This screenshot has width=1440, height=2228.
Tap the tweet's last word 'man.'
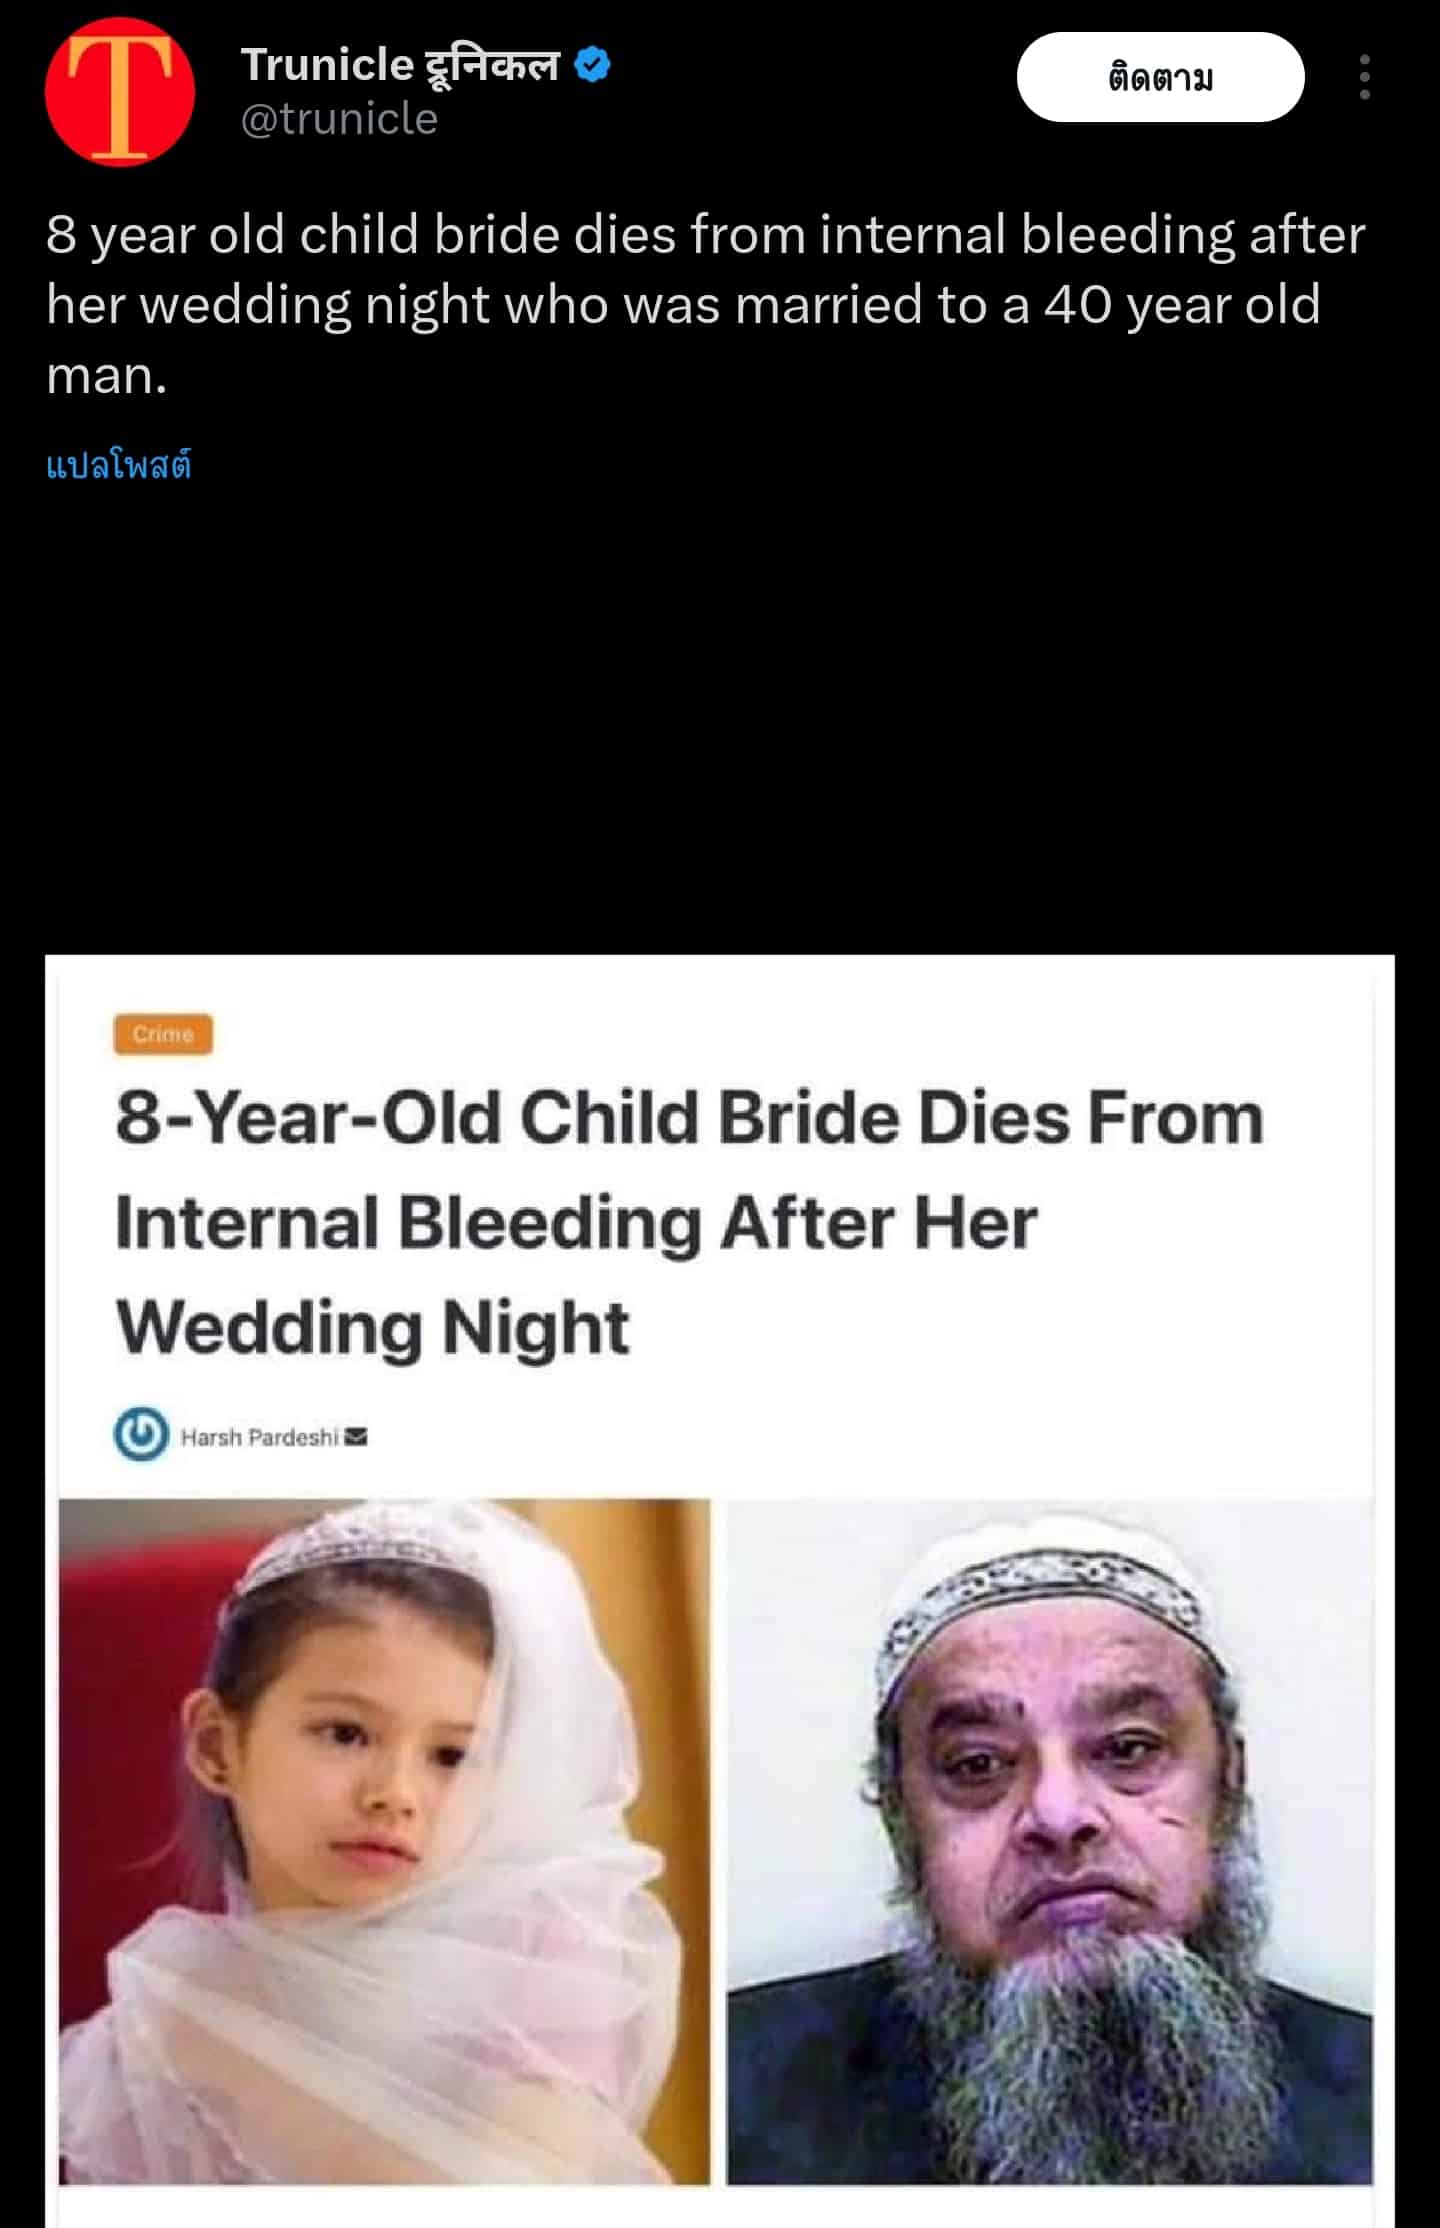106,376
